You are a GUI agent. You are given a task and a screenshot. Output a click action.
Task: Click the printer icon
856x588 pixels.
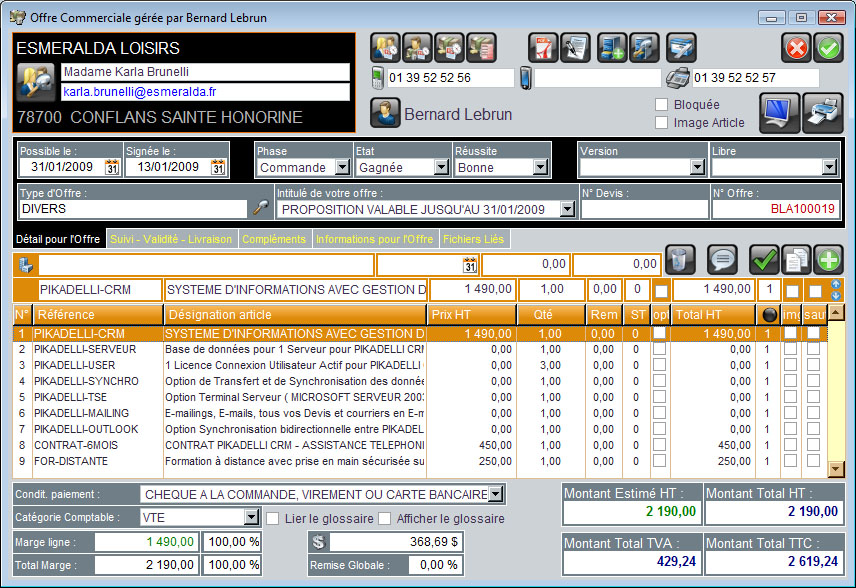[x=823, y=112]
